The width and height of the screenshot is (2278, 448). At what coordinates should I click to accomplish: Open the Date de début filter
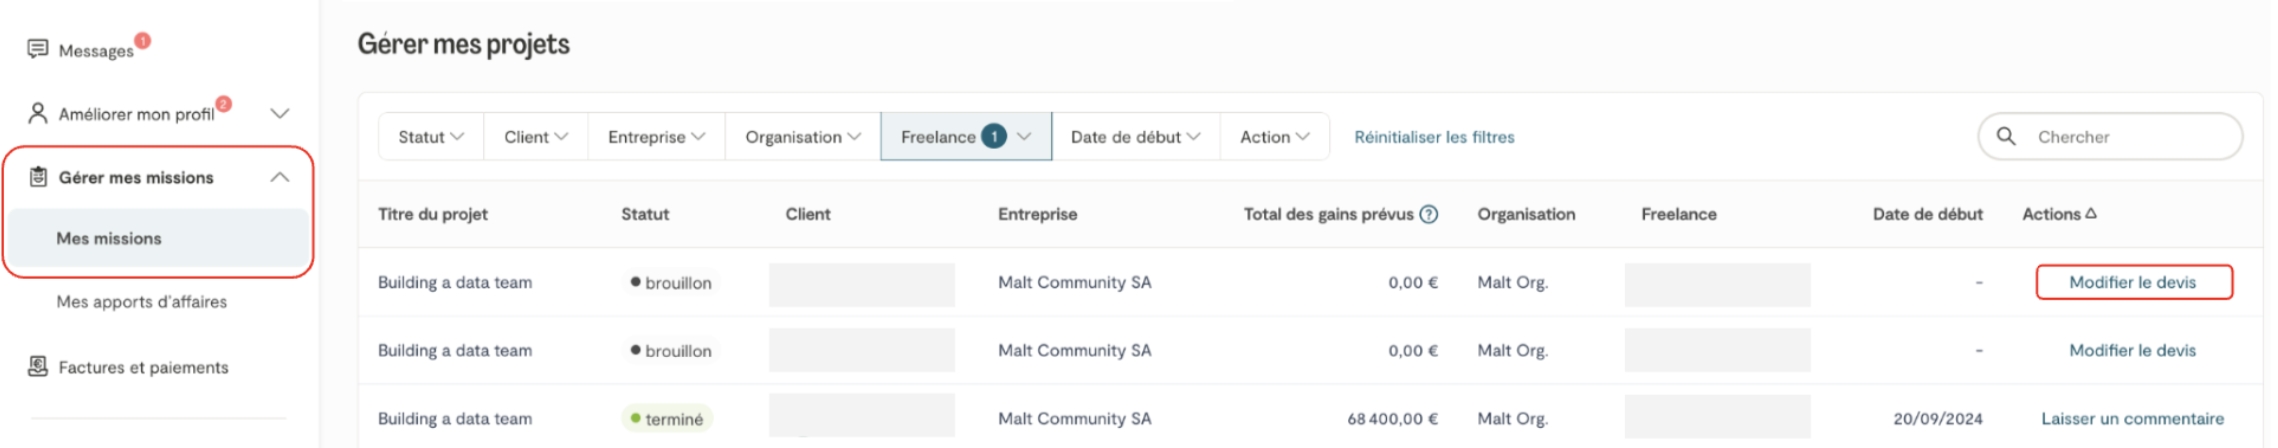click(x=1135, y=137)
